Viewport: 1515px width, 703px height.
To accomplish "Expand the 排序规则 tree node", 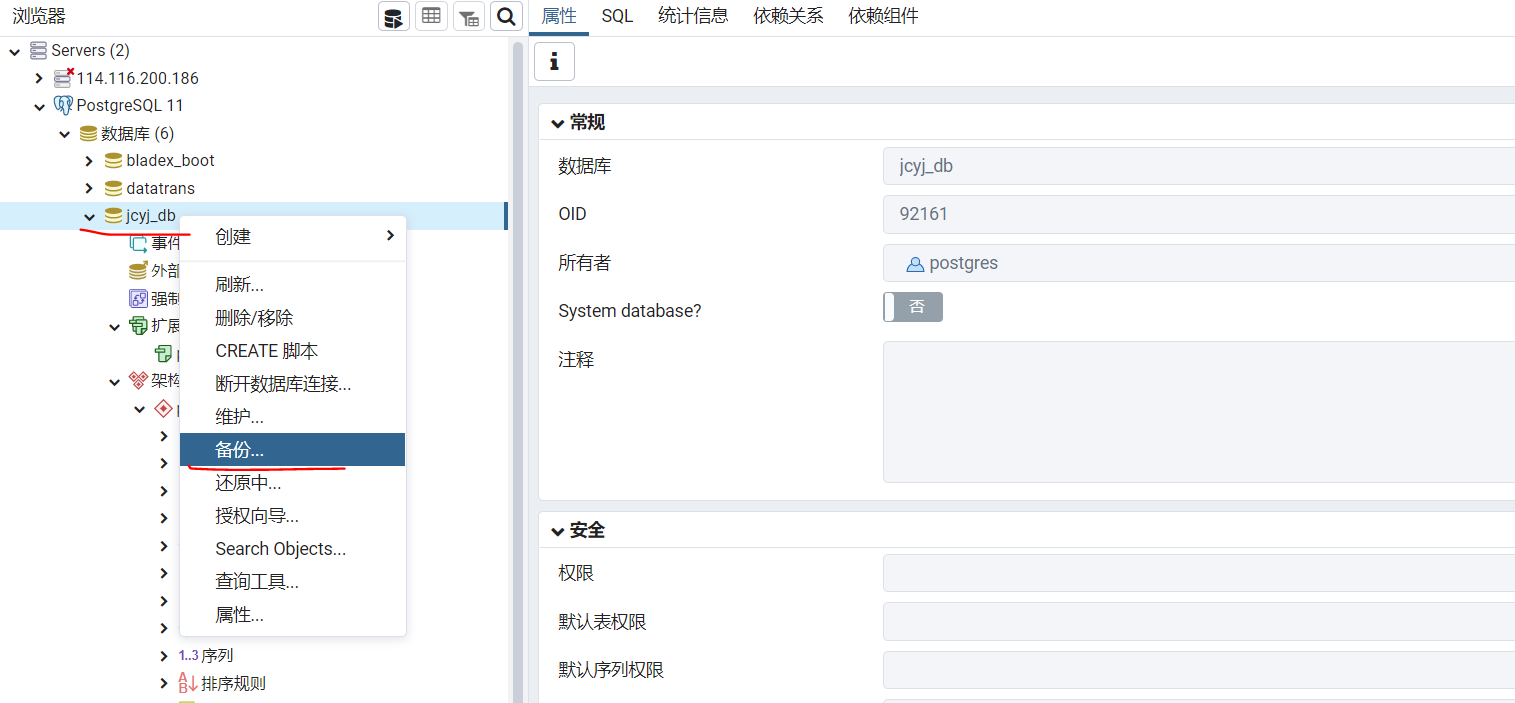I will tap(164, 683).
